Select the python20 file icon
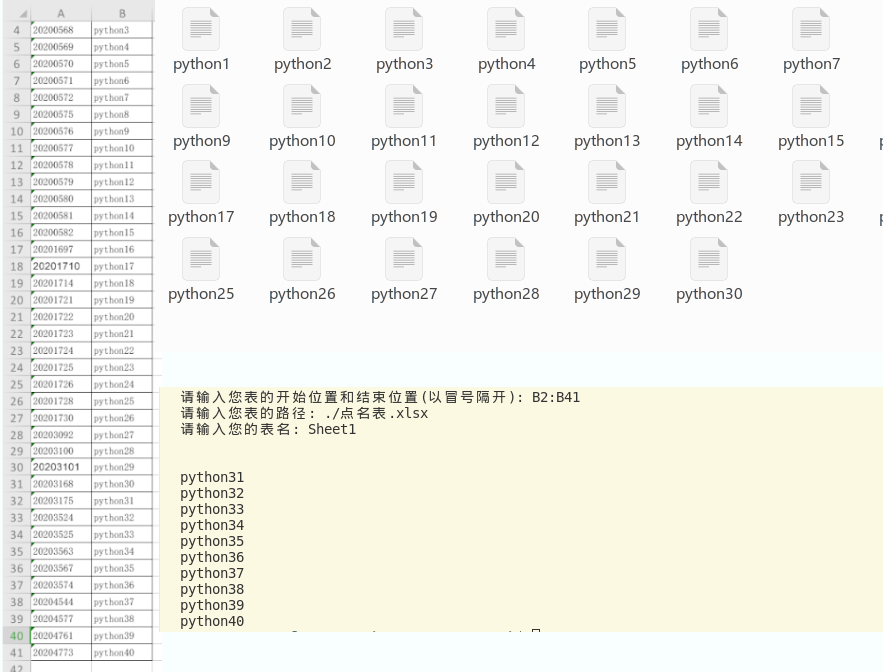Screen dimensions: 883x672 point(506,183)
